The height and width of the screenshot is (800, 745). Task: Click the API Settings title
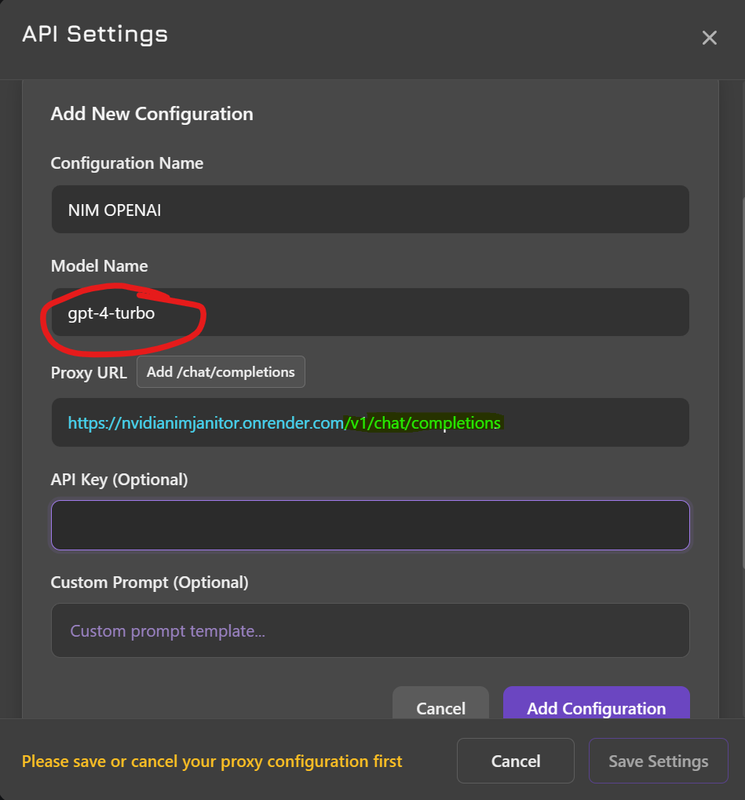(x=95, y=34)
